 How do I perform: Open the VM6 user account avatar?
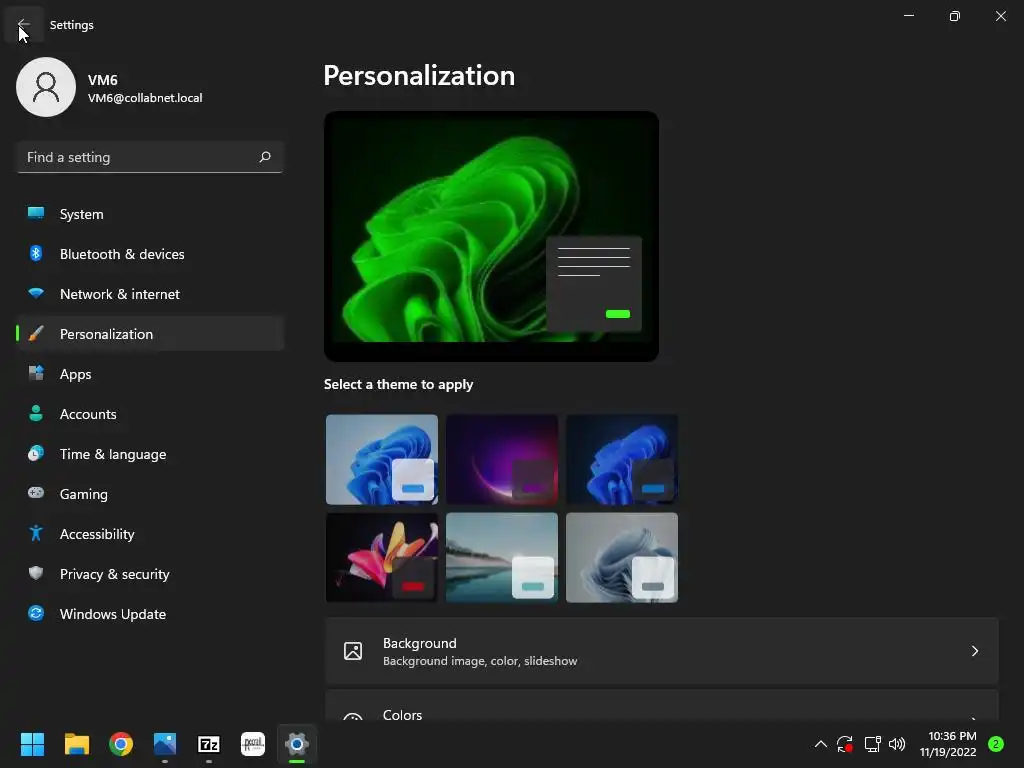click(x=46, y=87)
